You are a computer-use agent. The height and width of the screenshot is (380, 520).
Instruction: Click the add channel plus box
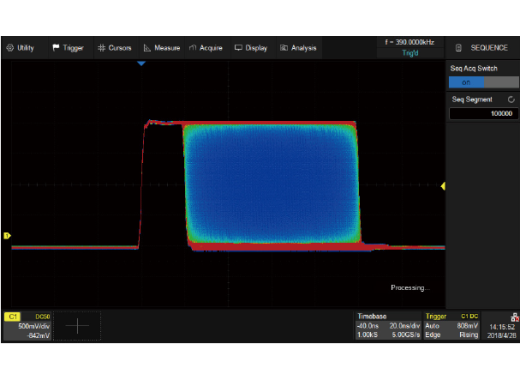click(x=77, y=326)
